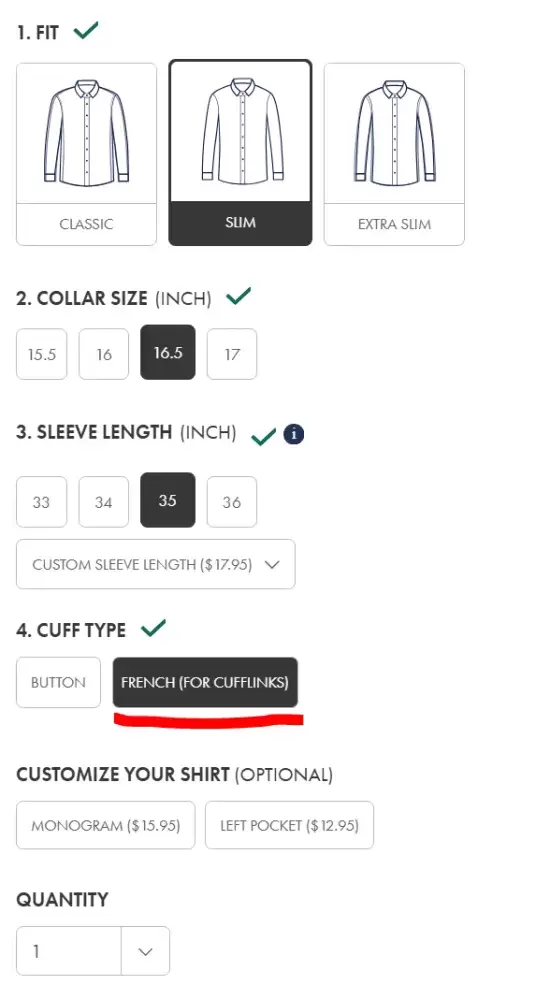Select sleeve length 36
Image resolution: width=536 pixels, height=1000 pixels.
(232, 502)
